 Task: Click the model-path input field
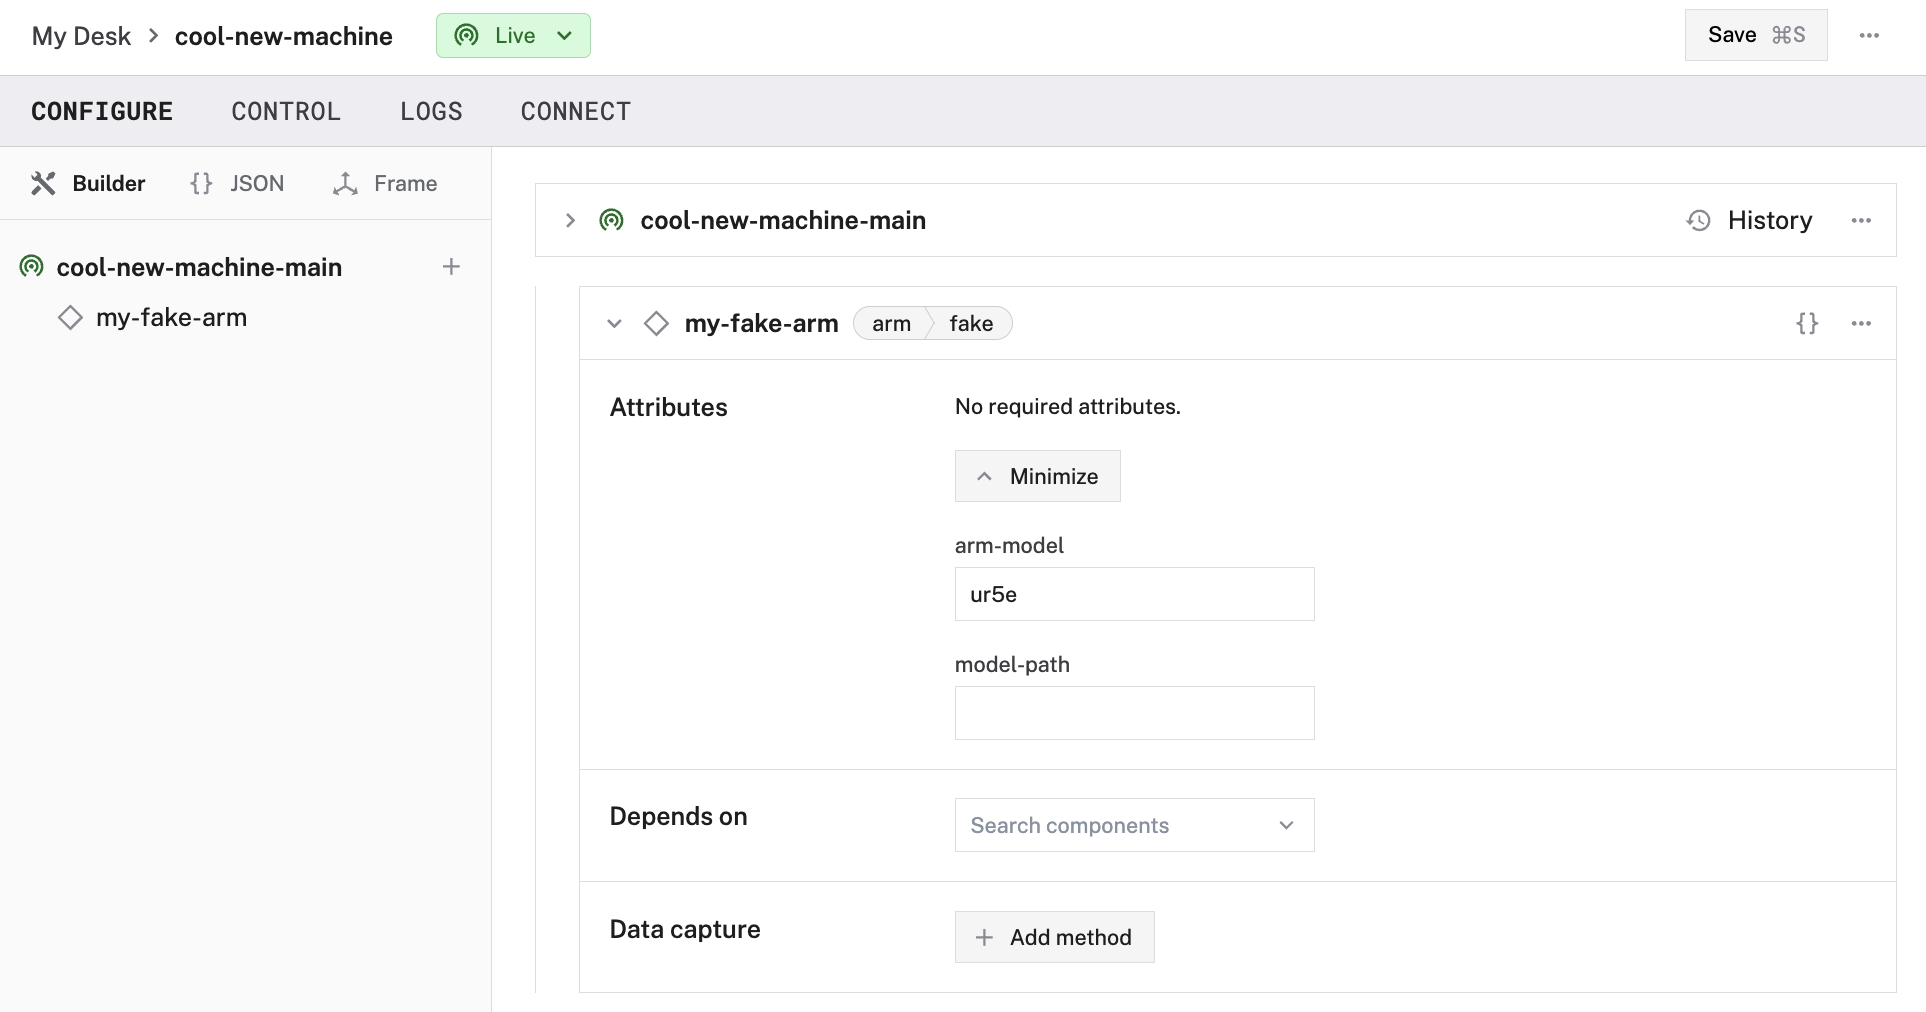tap(1134, 713)
